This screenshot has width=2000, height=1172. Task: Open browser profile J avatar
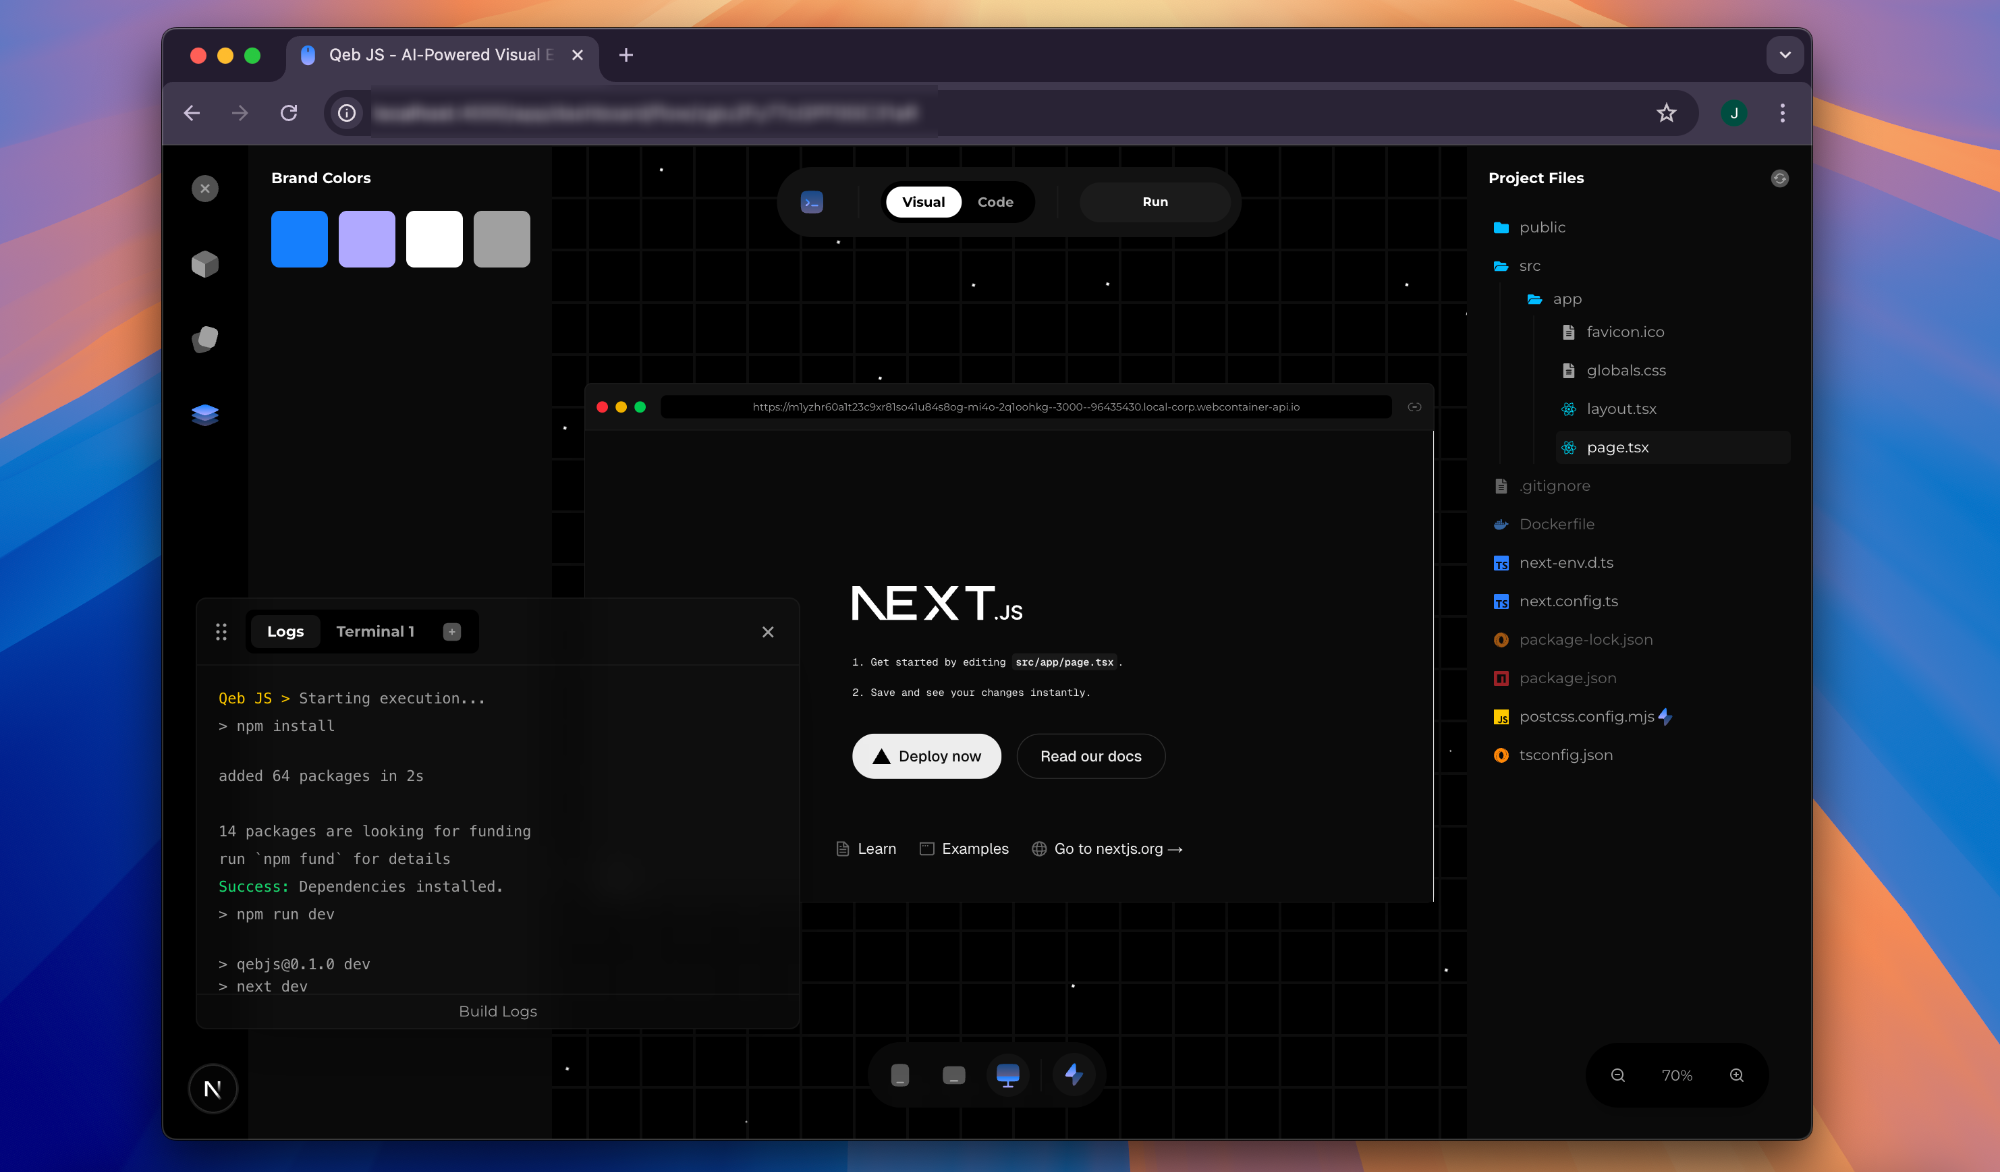coord(1734,113)
